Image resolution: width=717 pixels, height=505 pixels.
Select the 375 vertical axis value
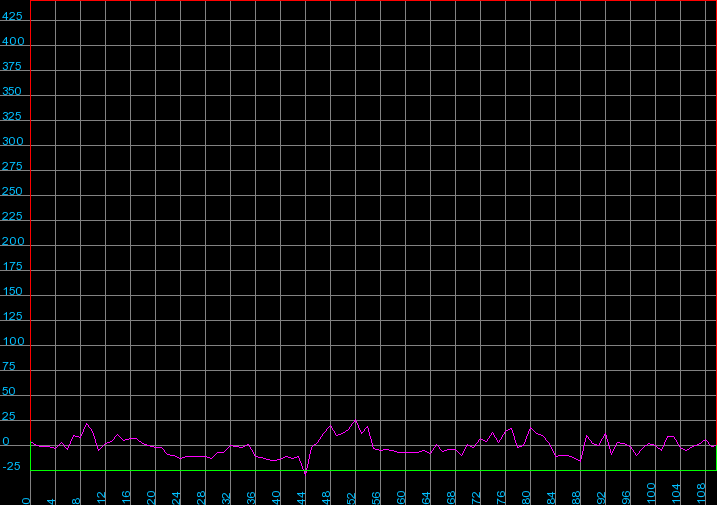tap(12, 66)
